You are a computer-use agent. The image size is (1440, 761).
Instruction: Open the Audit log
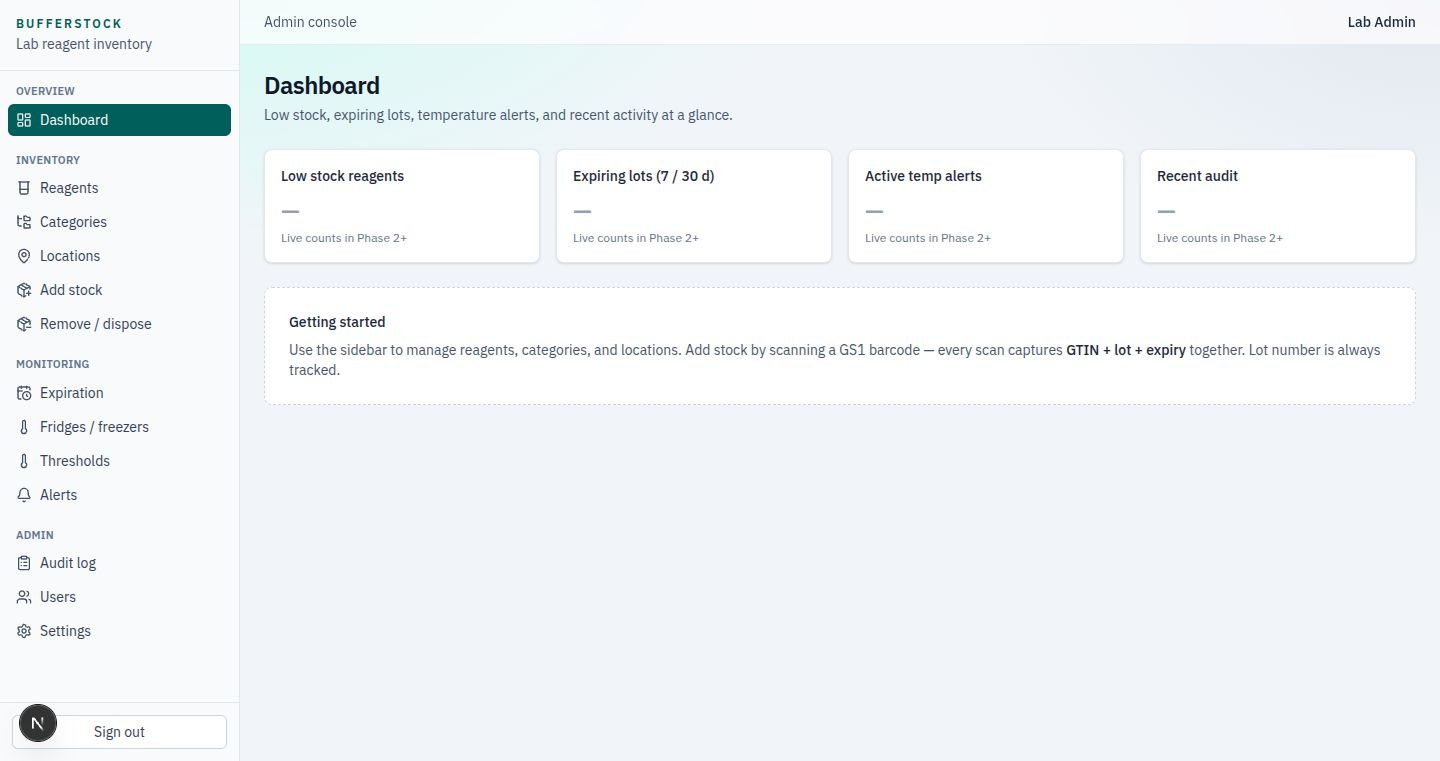(x=119, y=563)
